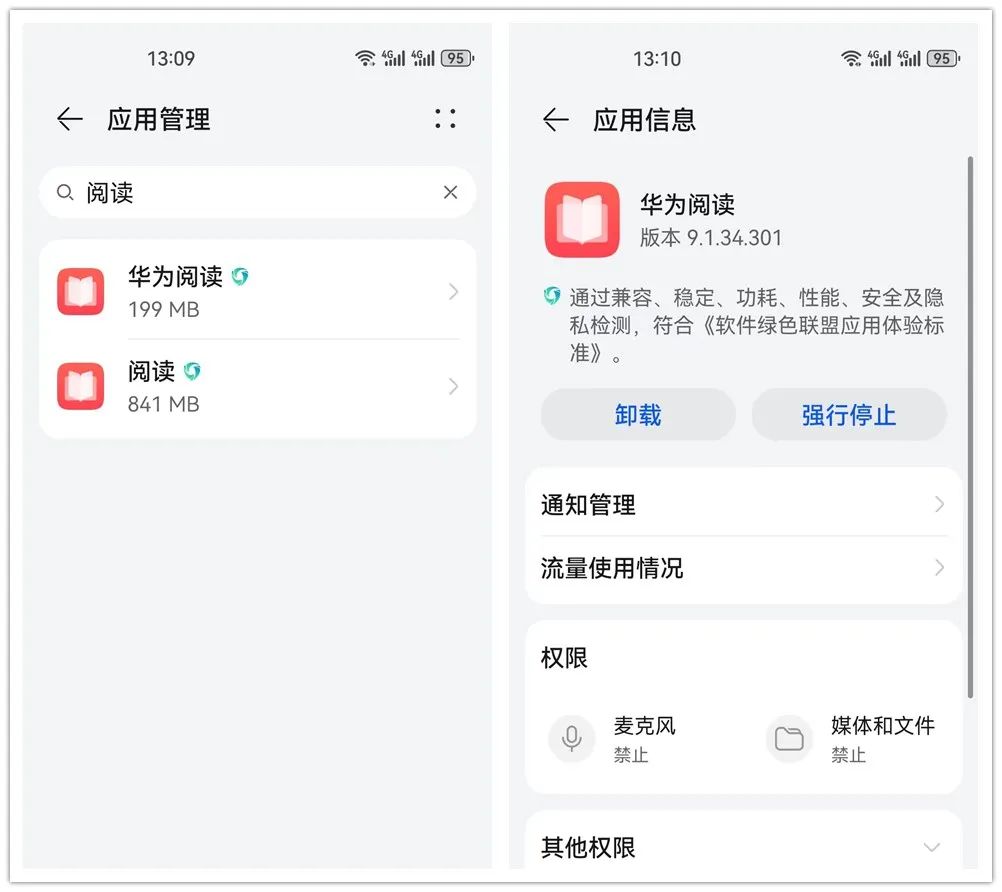This screenshot has width=1002, height=892.
Task: Tap the search magnifier icon
Action: (65, 192)
